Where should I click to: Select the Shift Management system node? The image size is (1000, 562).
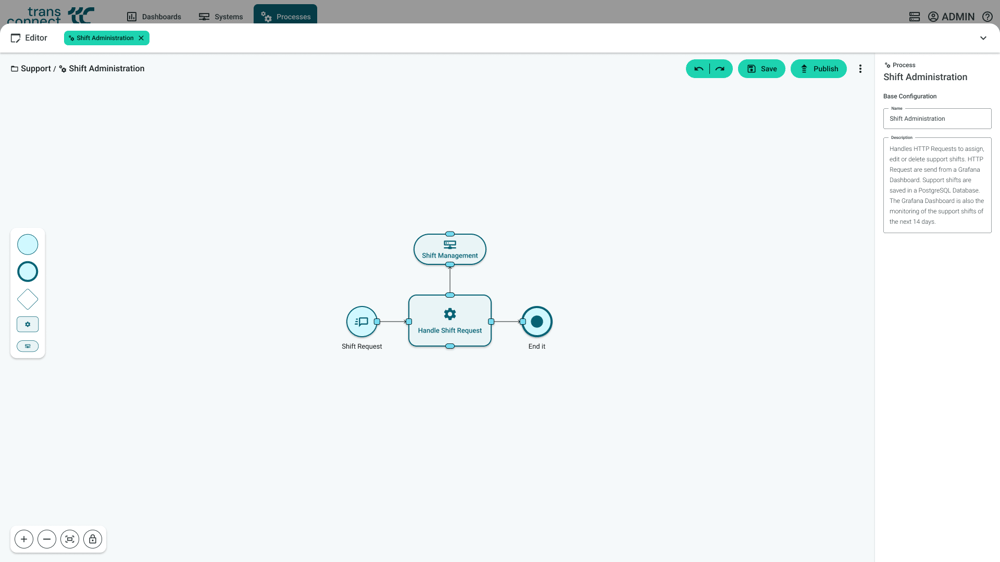[x=450, y=249]
